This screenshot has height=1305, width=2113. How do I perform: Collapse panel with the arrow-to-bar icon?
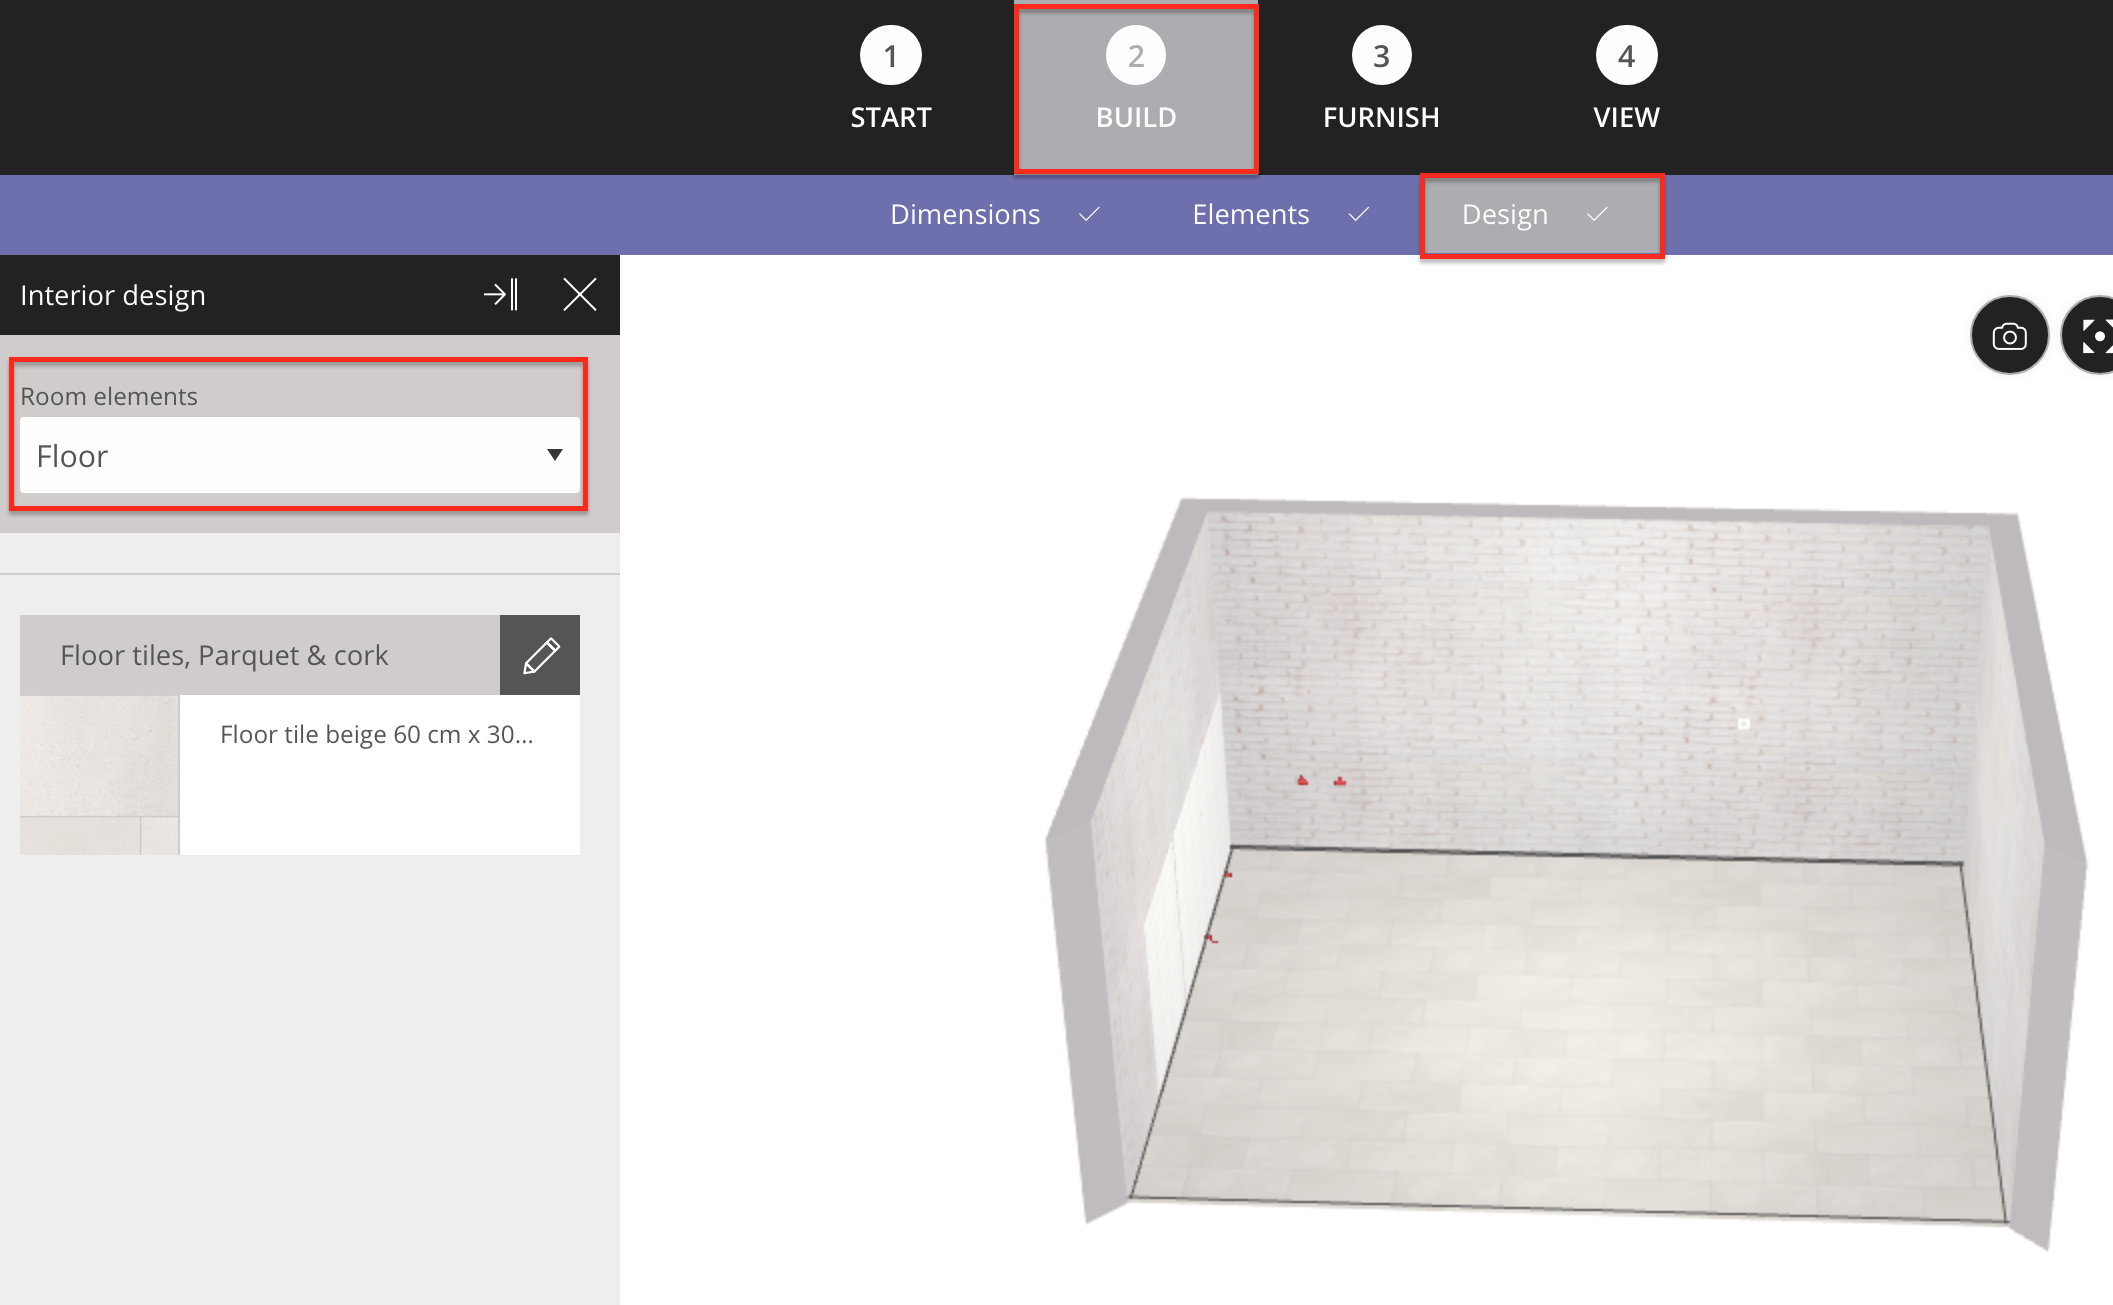501,294
